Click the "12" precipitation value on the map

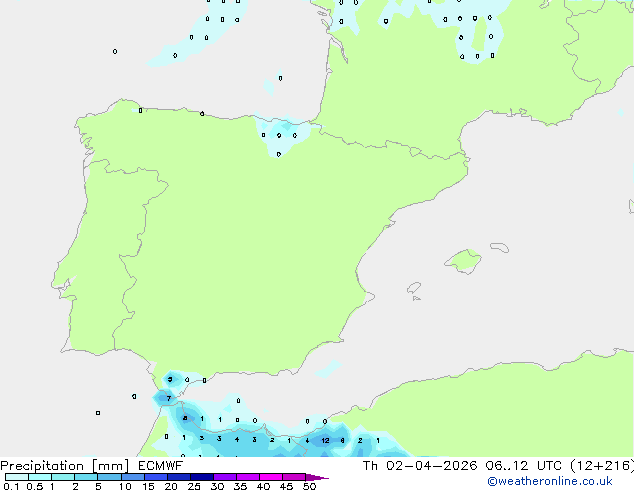(325, 441)
